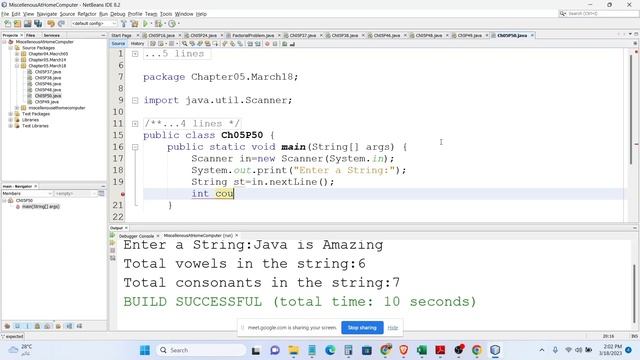Click the red breakpoint icon in editor toolbar
Viewport: 640px width, 360px height.
click(267, 44)
